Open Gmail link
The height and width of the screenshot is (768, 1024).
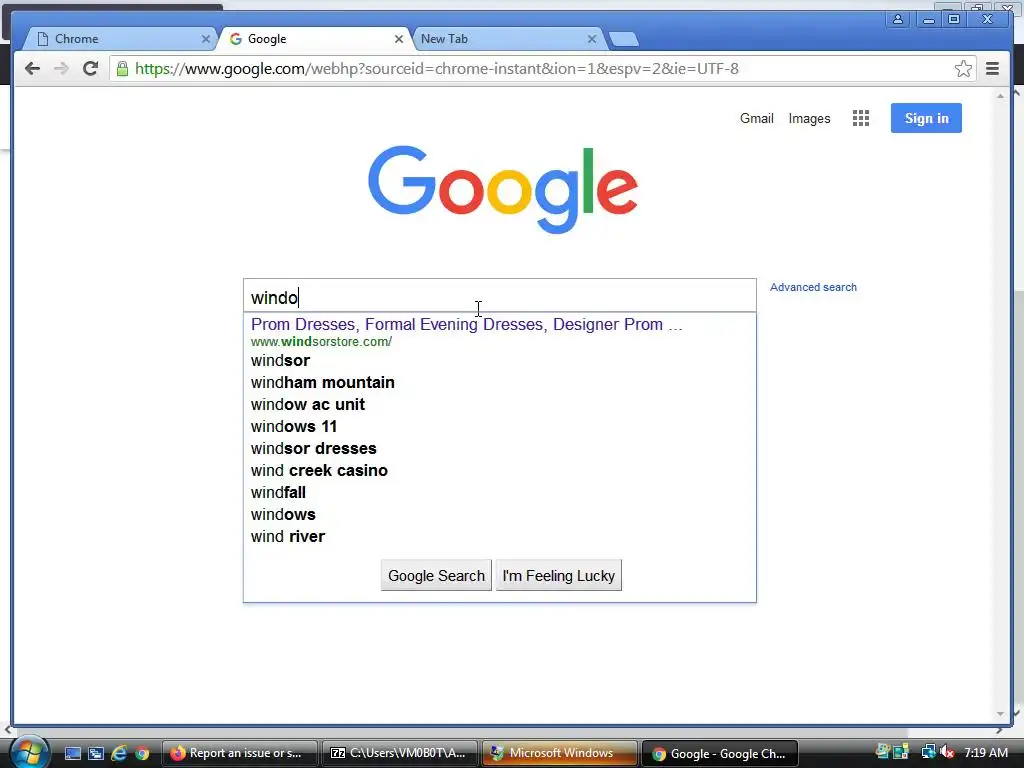tap(757, 118)
